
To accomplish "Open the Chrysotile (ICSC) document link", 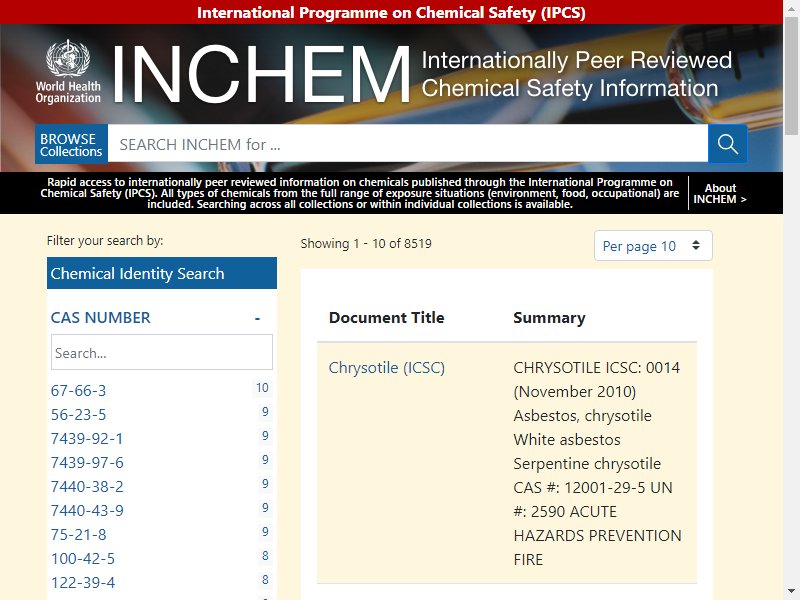I will (387, 367).
